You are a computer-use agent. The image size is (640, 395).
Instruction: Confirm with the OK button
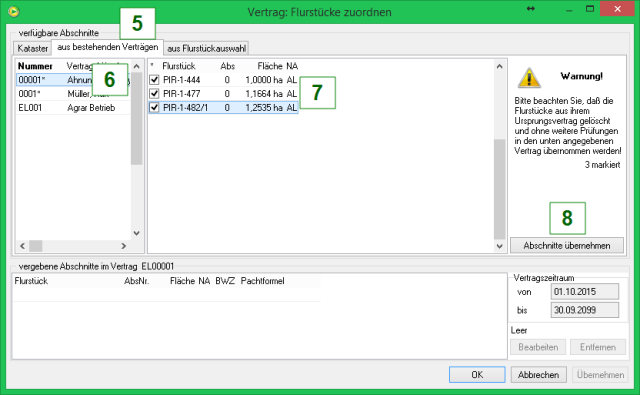click(477, 375)
